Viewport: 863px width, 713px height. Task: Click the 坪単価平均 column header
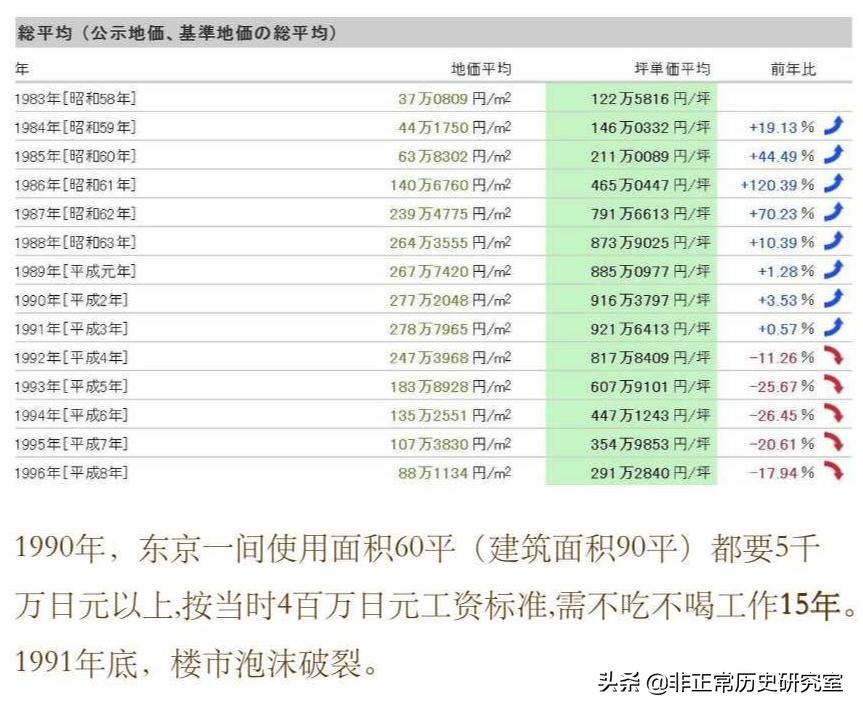[672, 69]
